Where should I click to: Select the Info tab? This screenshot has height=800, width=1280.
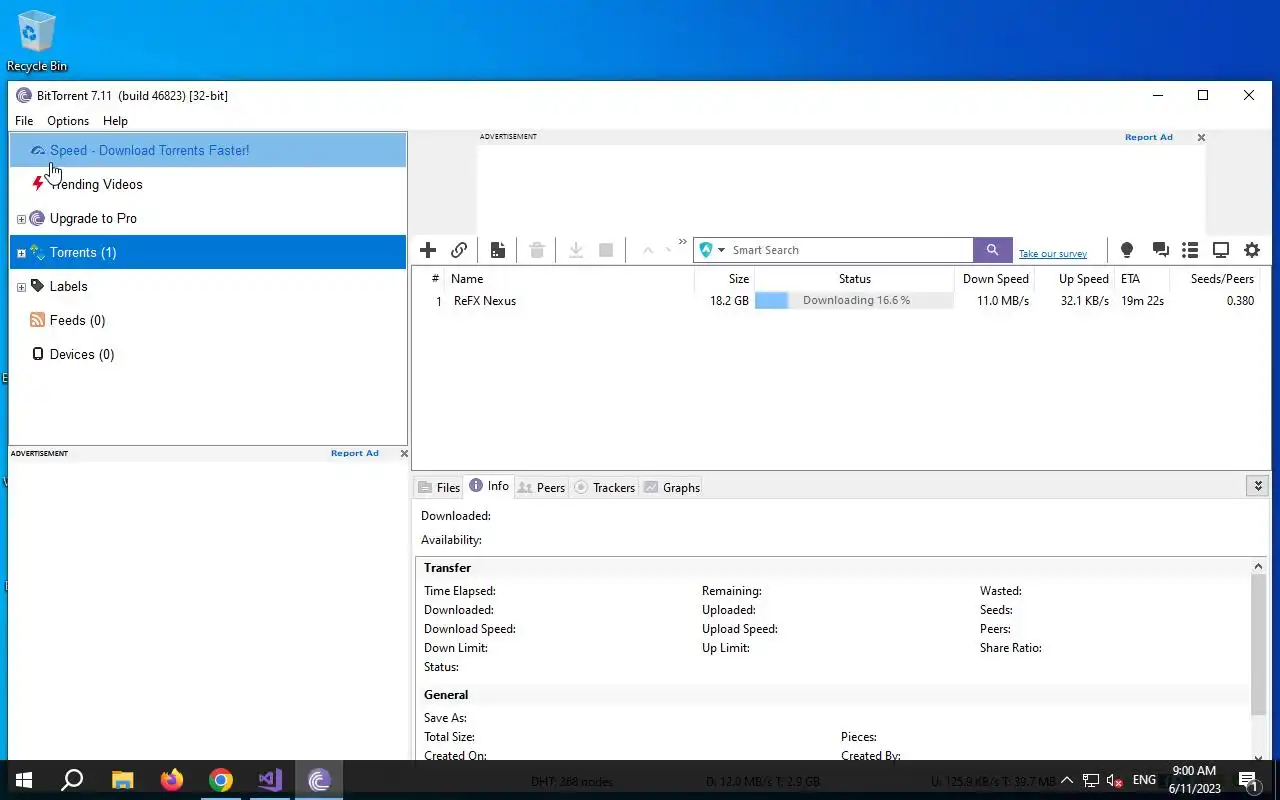(489, 486)
